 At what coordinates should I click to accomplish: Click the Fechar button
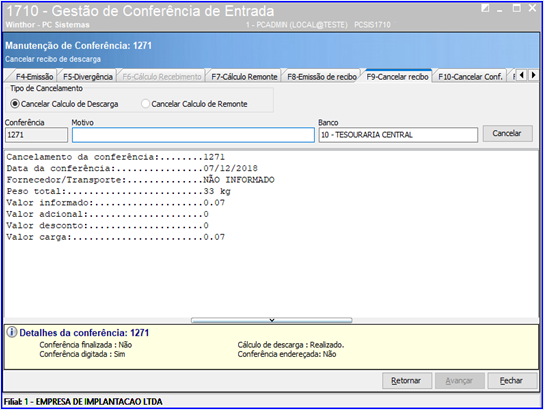coord(512,381)
